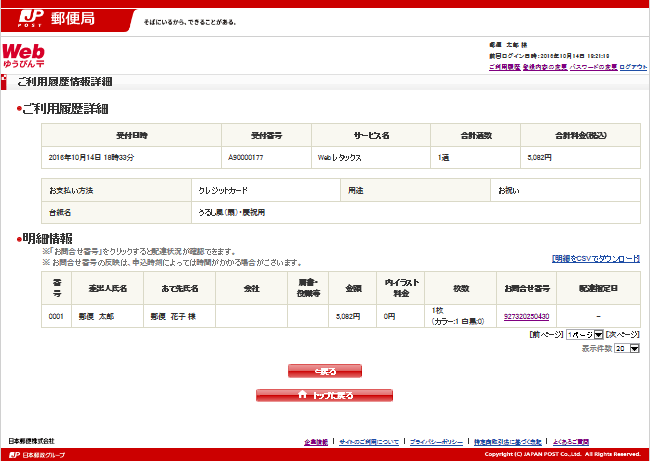This screenshot has height=464, width=653.
Task: Open 特定商取引法に基づく表記 footer link
Action: pyautogui.click(x=507, y=441)
